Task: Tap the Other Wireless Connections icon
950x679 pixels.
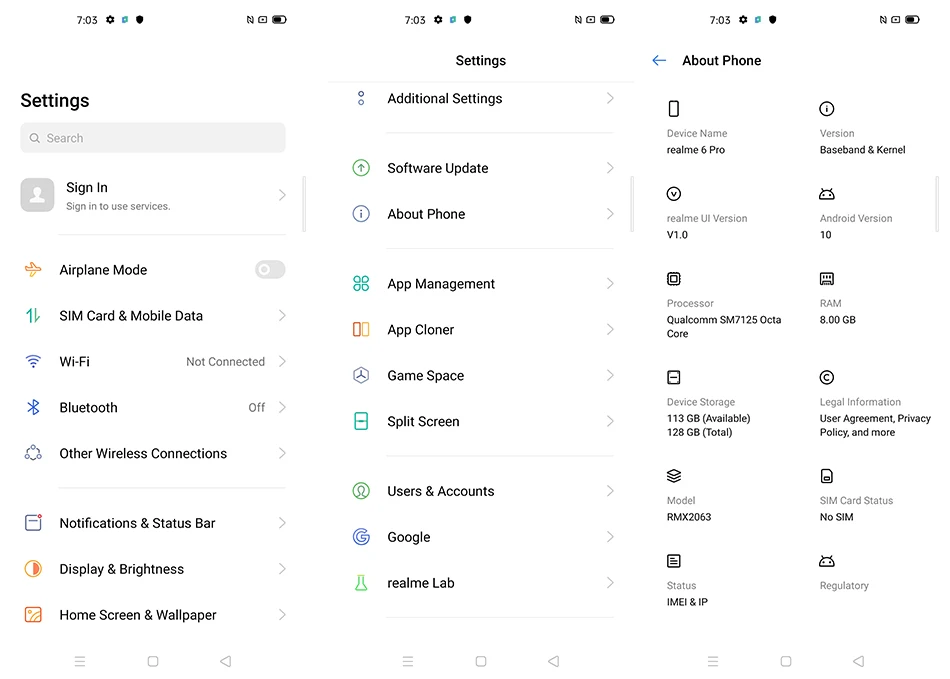Action: (x=33, y=453)
